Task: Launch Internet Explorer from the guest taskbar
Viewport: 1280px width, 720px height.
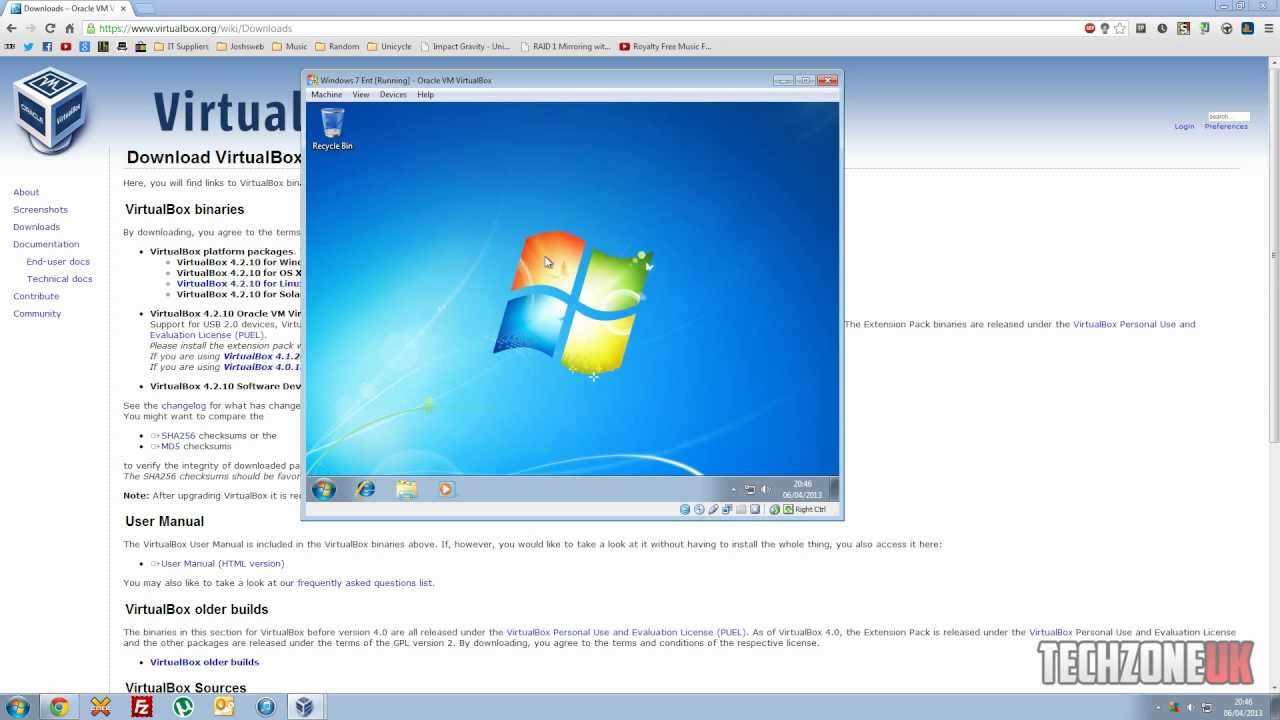Action: (366, 489)
